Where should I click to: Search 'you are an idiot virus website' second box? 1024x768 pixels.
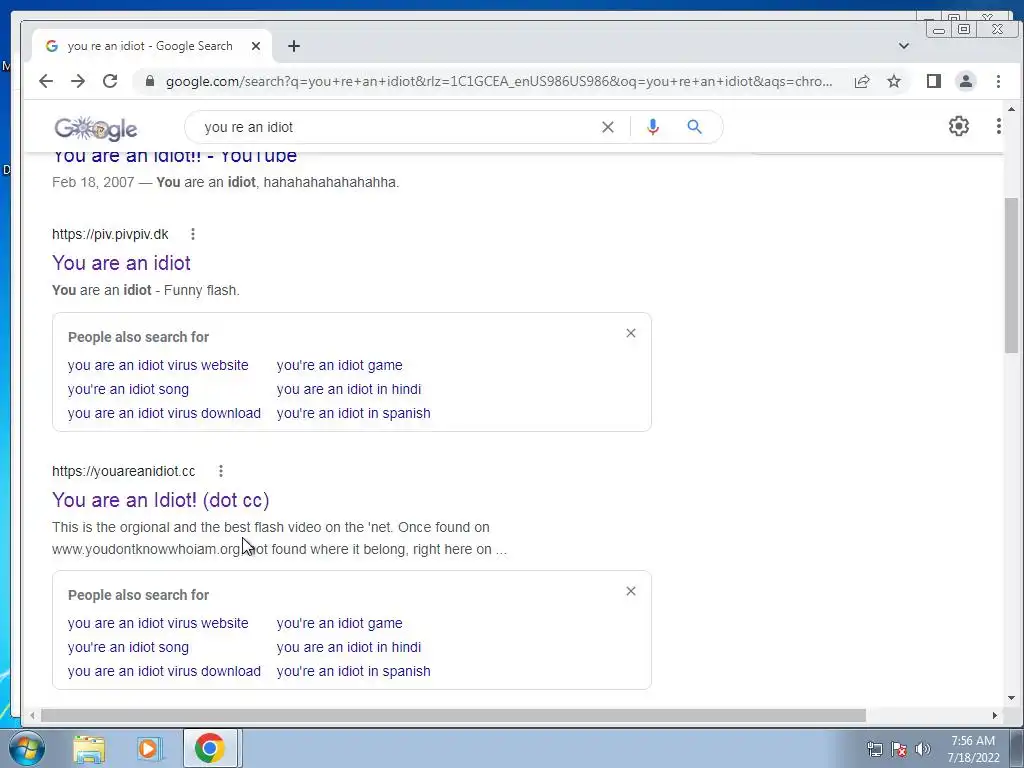158,623
